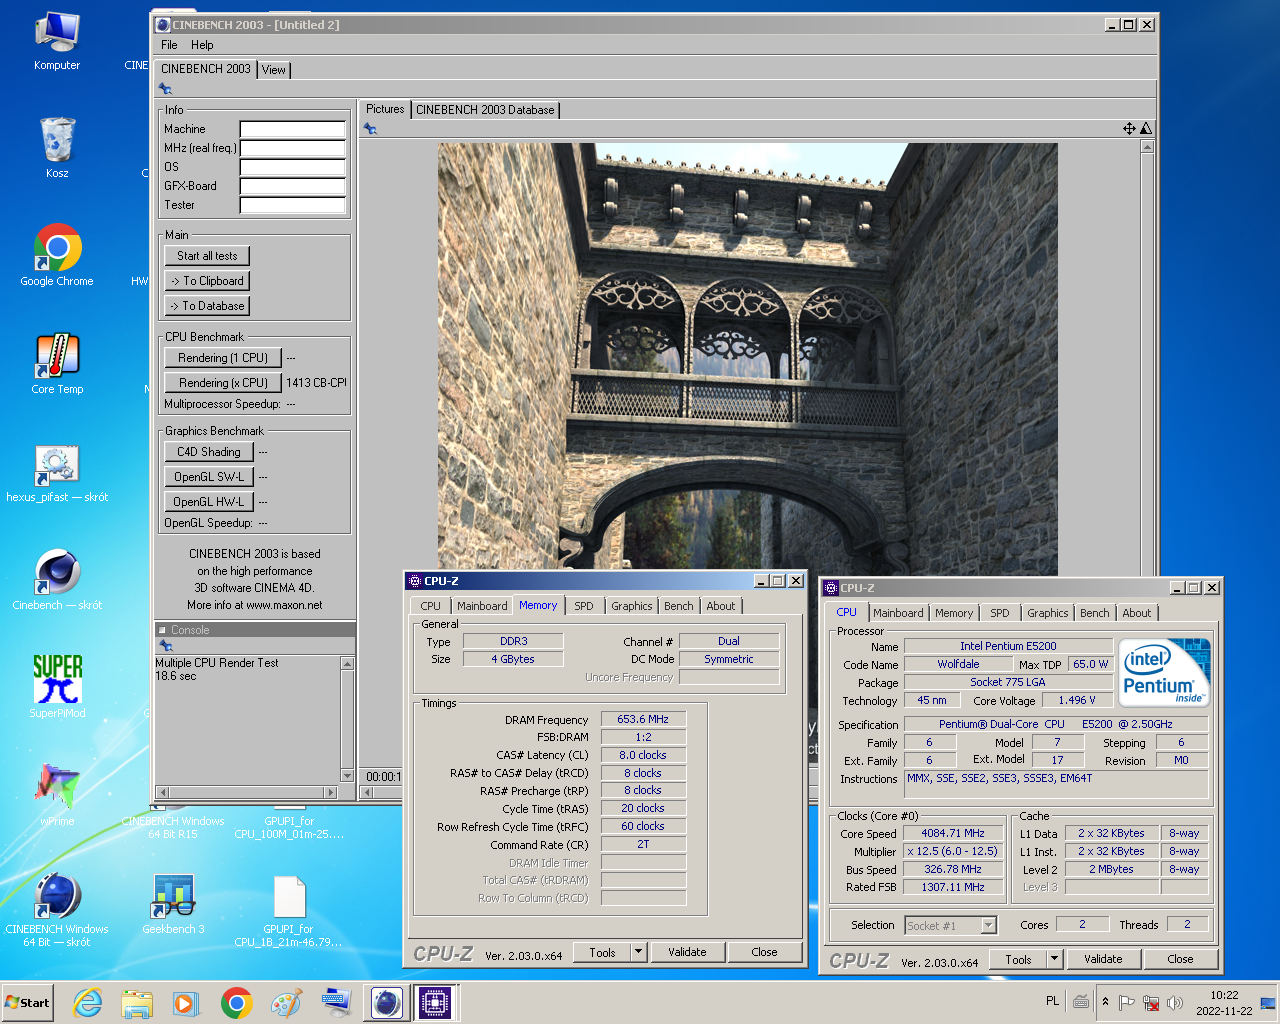
Task: Open the Komputer desktop icon
Action: [57, 40]
